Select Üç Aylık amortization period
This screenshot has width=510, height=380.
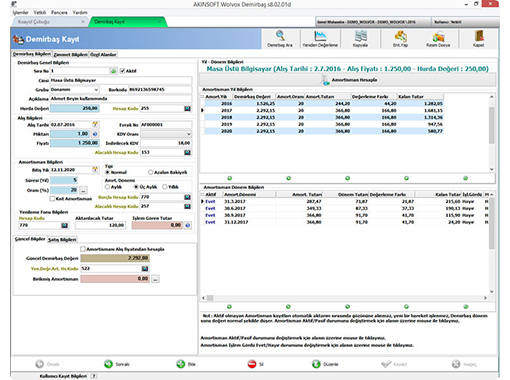136,187
